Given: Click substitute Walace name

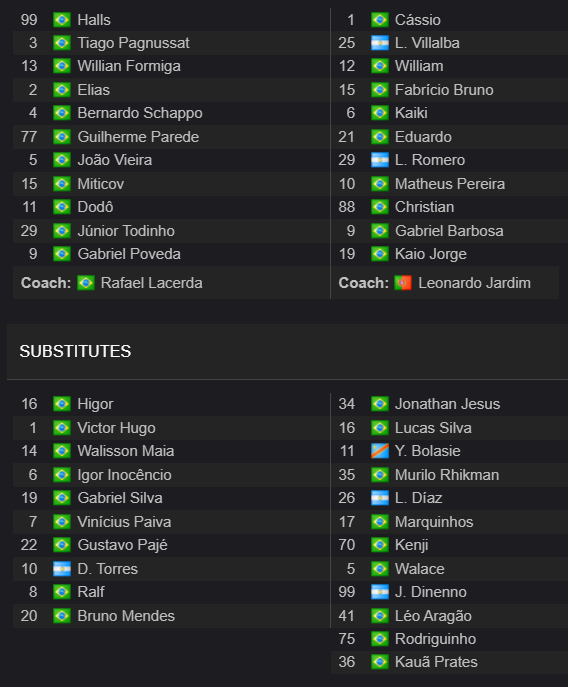Looking at the screenshot, I should [x=419, y=569].
